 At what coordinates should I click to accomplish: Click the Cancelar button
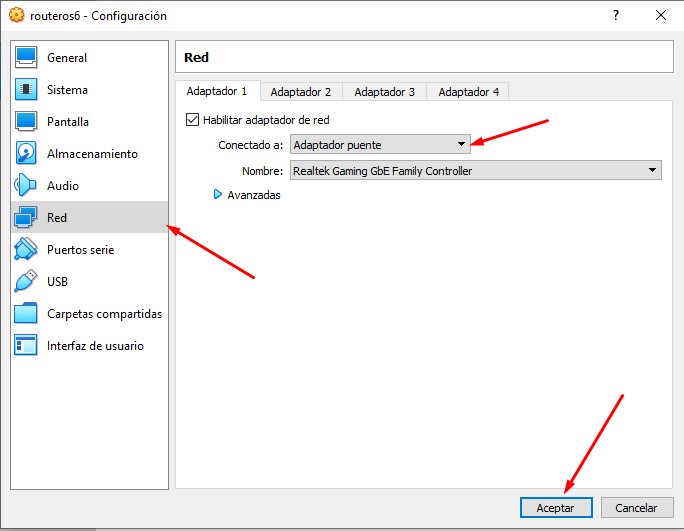636,507
